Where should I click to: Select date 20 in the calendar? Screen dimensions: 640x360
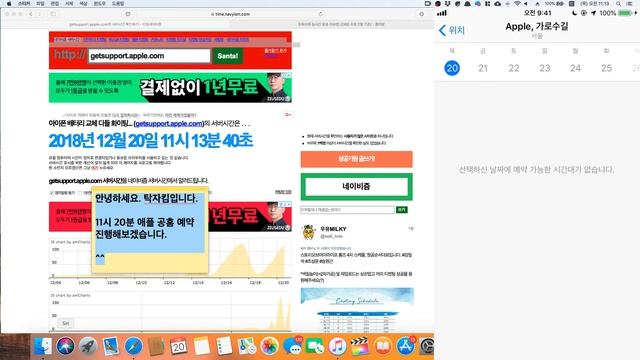[x=452, y=68]
